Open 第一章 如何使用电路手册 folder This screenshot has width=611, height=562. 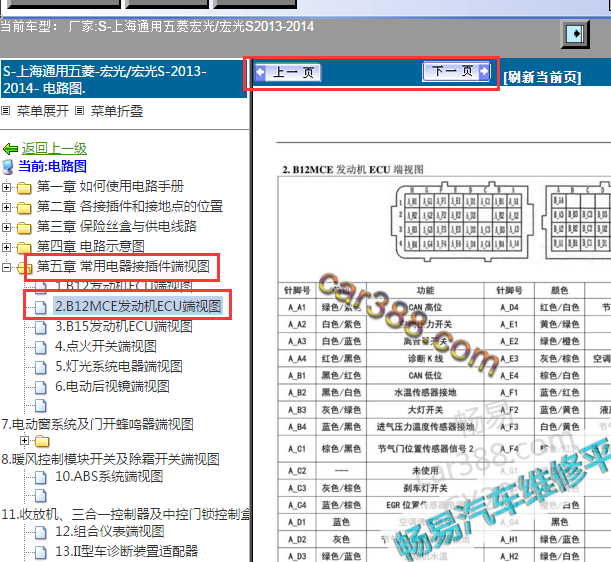click(x=110, y=187)
